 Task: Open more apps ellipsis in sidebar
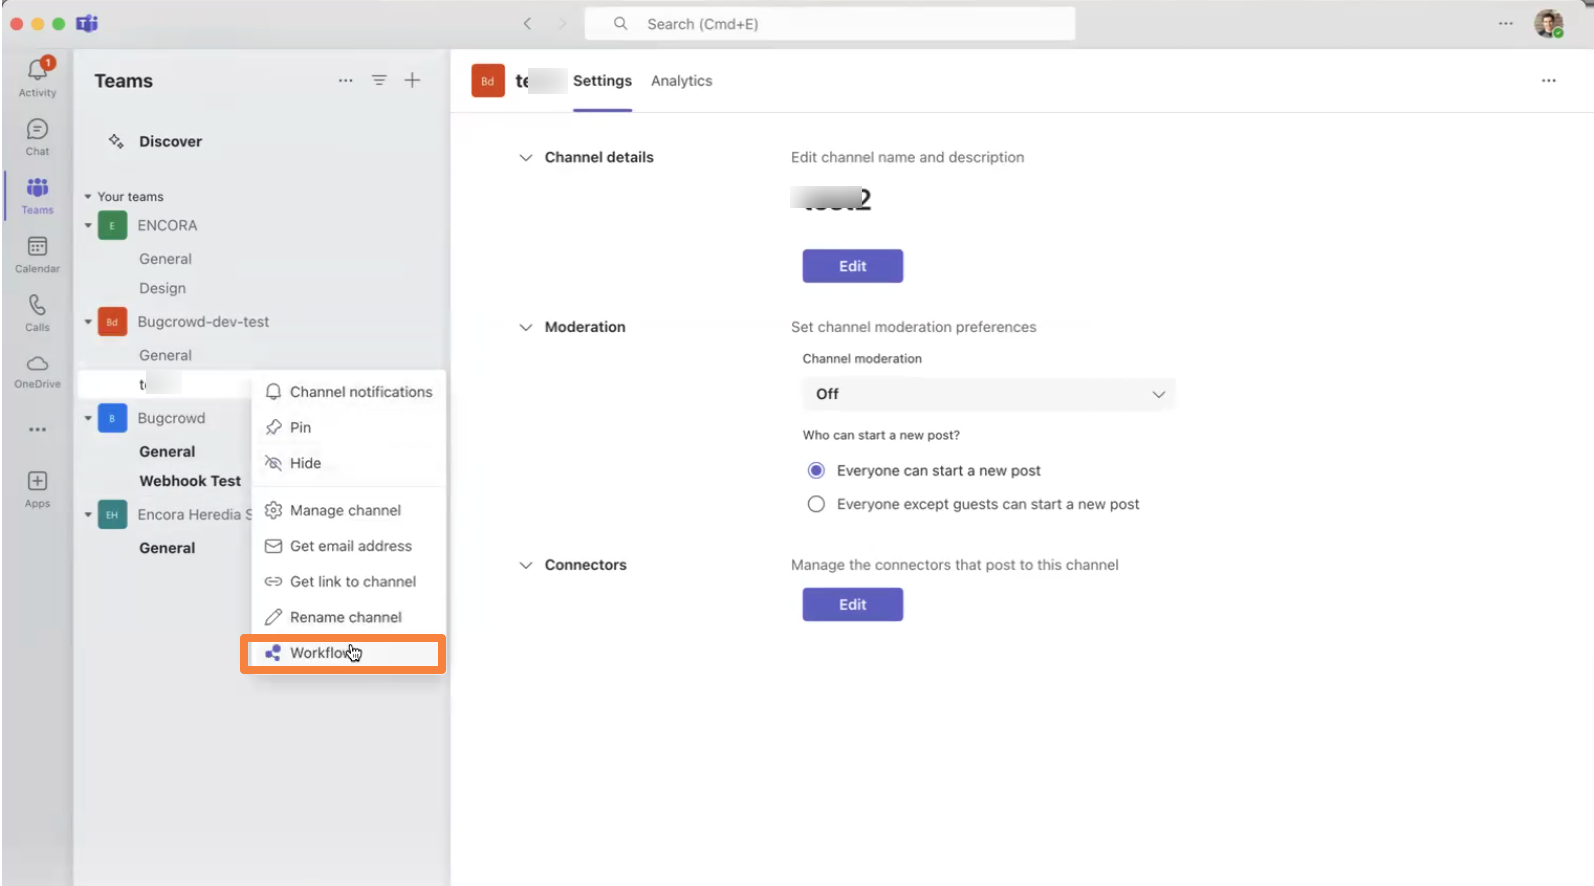point(37,429)
